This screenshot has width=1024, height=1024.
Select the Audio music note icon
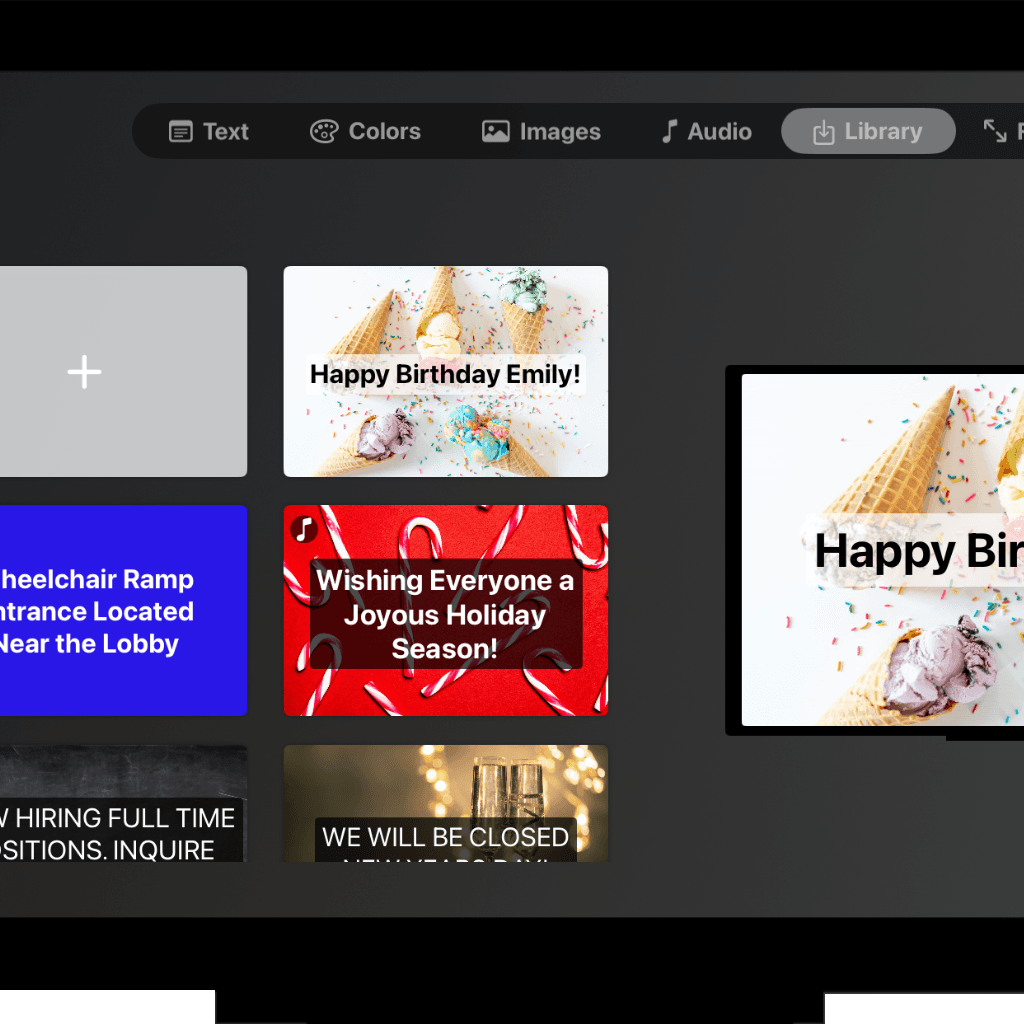(668, 131)
